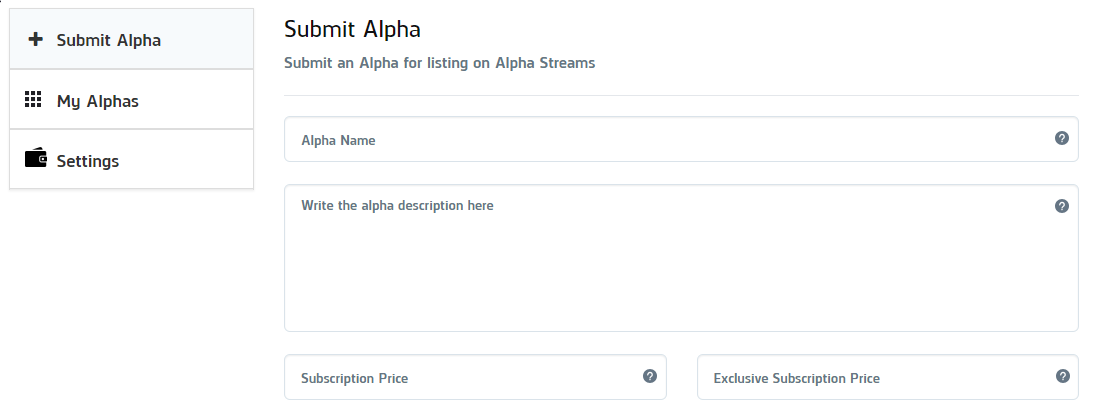The image size is (1100, 407).
Task: Click the wallet icon beside Settings
Action: 36,158
